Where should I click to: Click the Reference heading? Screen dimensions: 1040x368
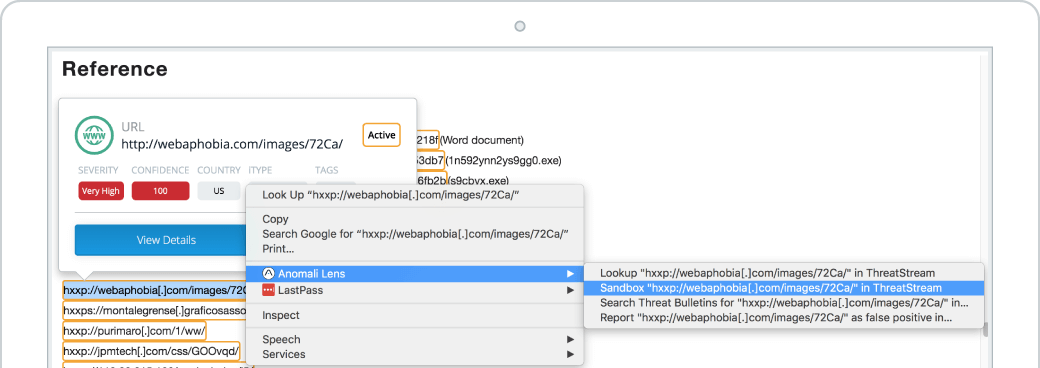[115, 68]
